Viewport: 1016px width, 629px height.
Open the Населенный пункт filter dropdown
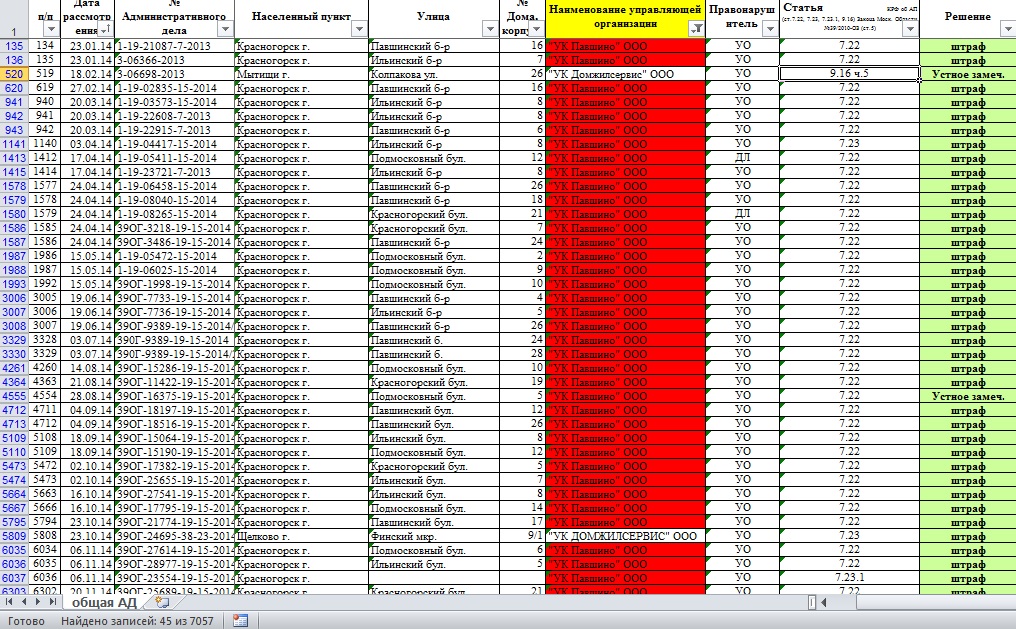pos(359,30)
